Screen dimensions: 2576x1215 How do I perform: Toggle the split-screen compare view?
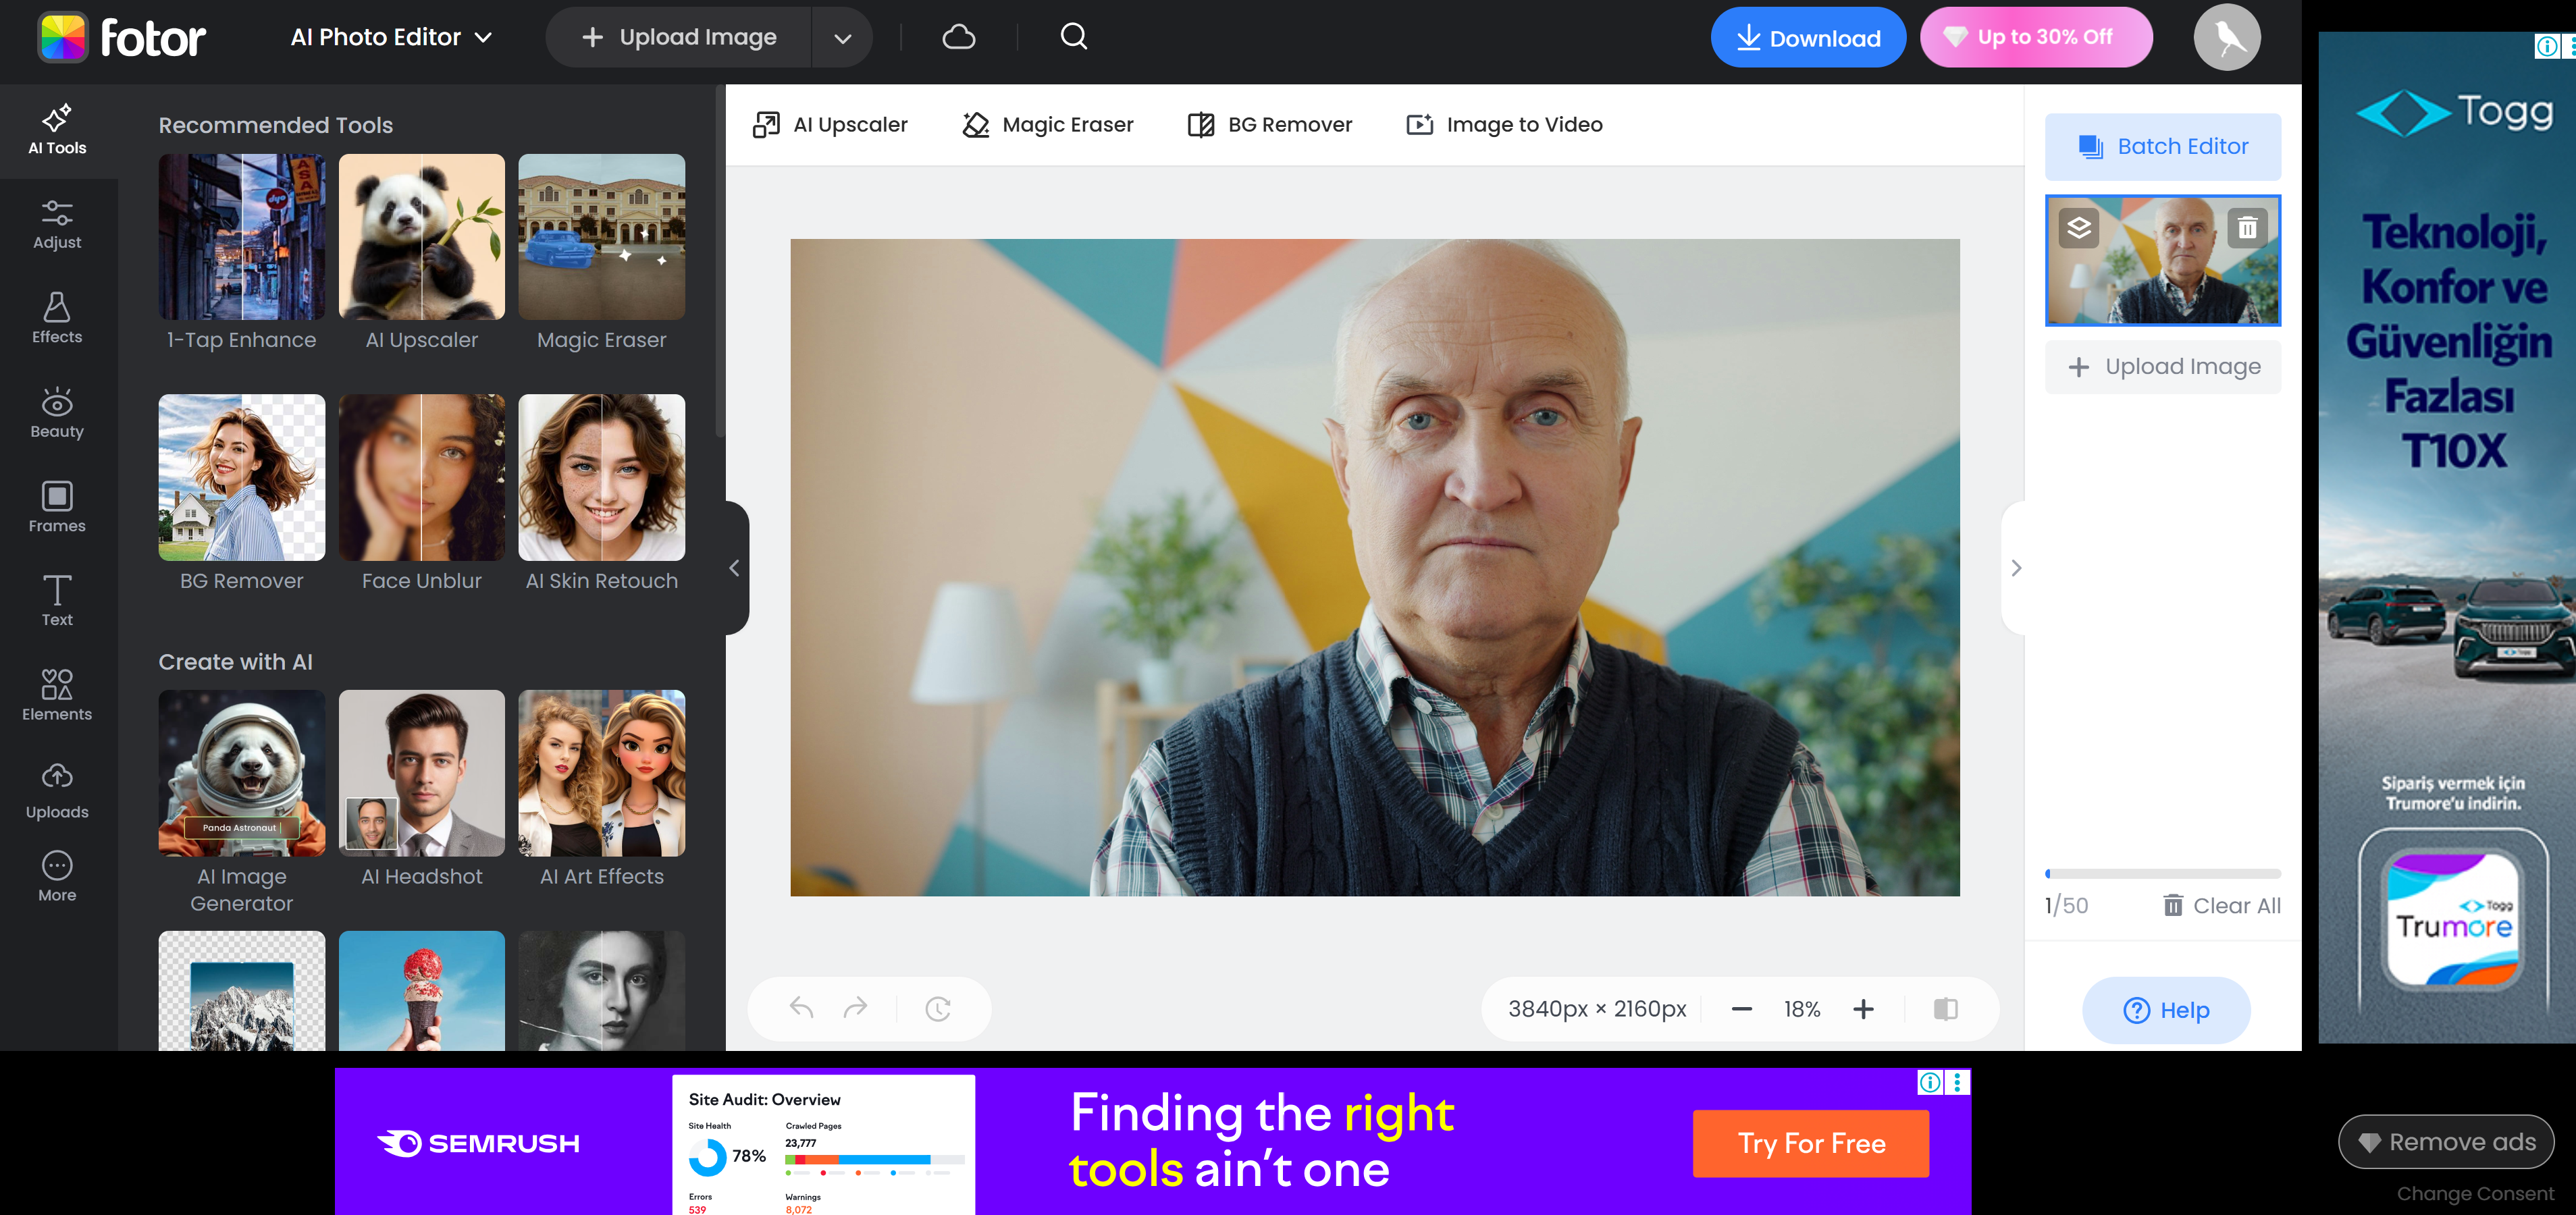pyautogui.click(x=1945, y=1008)
